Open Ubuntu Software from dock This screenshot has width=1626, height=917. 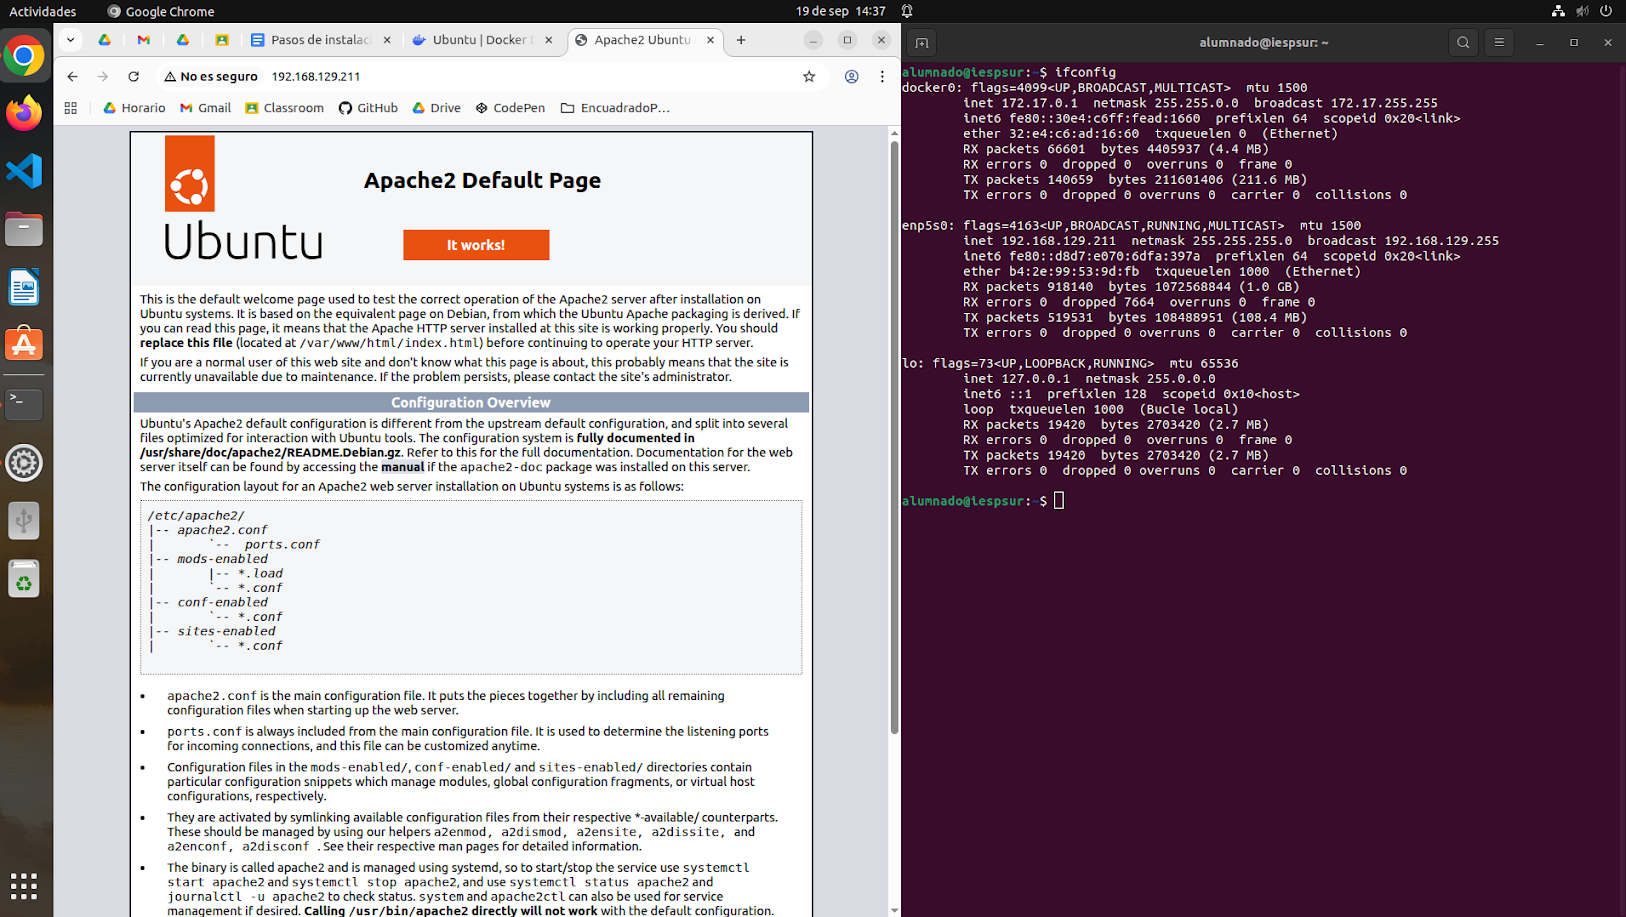tap(24, 346)
